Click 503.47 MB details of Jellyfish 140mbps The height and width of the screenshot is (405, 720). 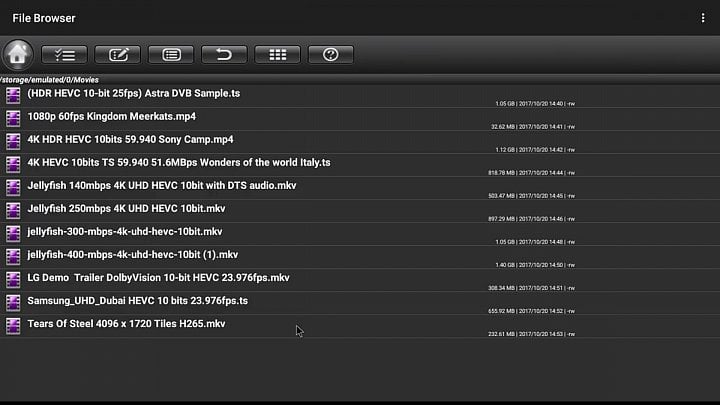[531, 196]
